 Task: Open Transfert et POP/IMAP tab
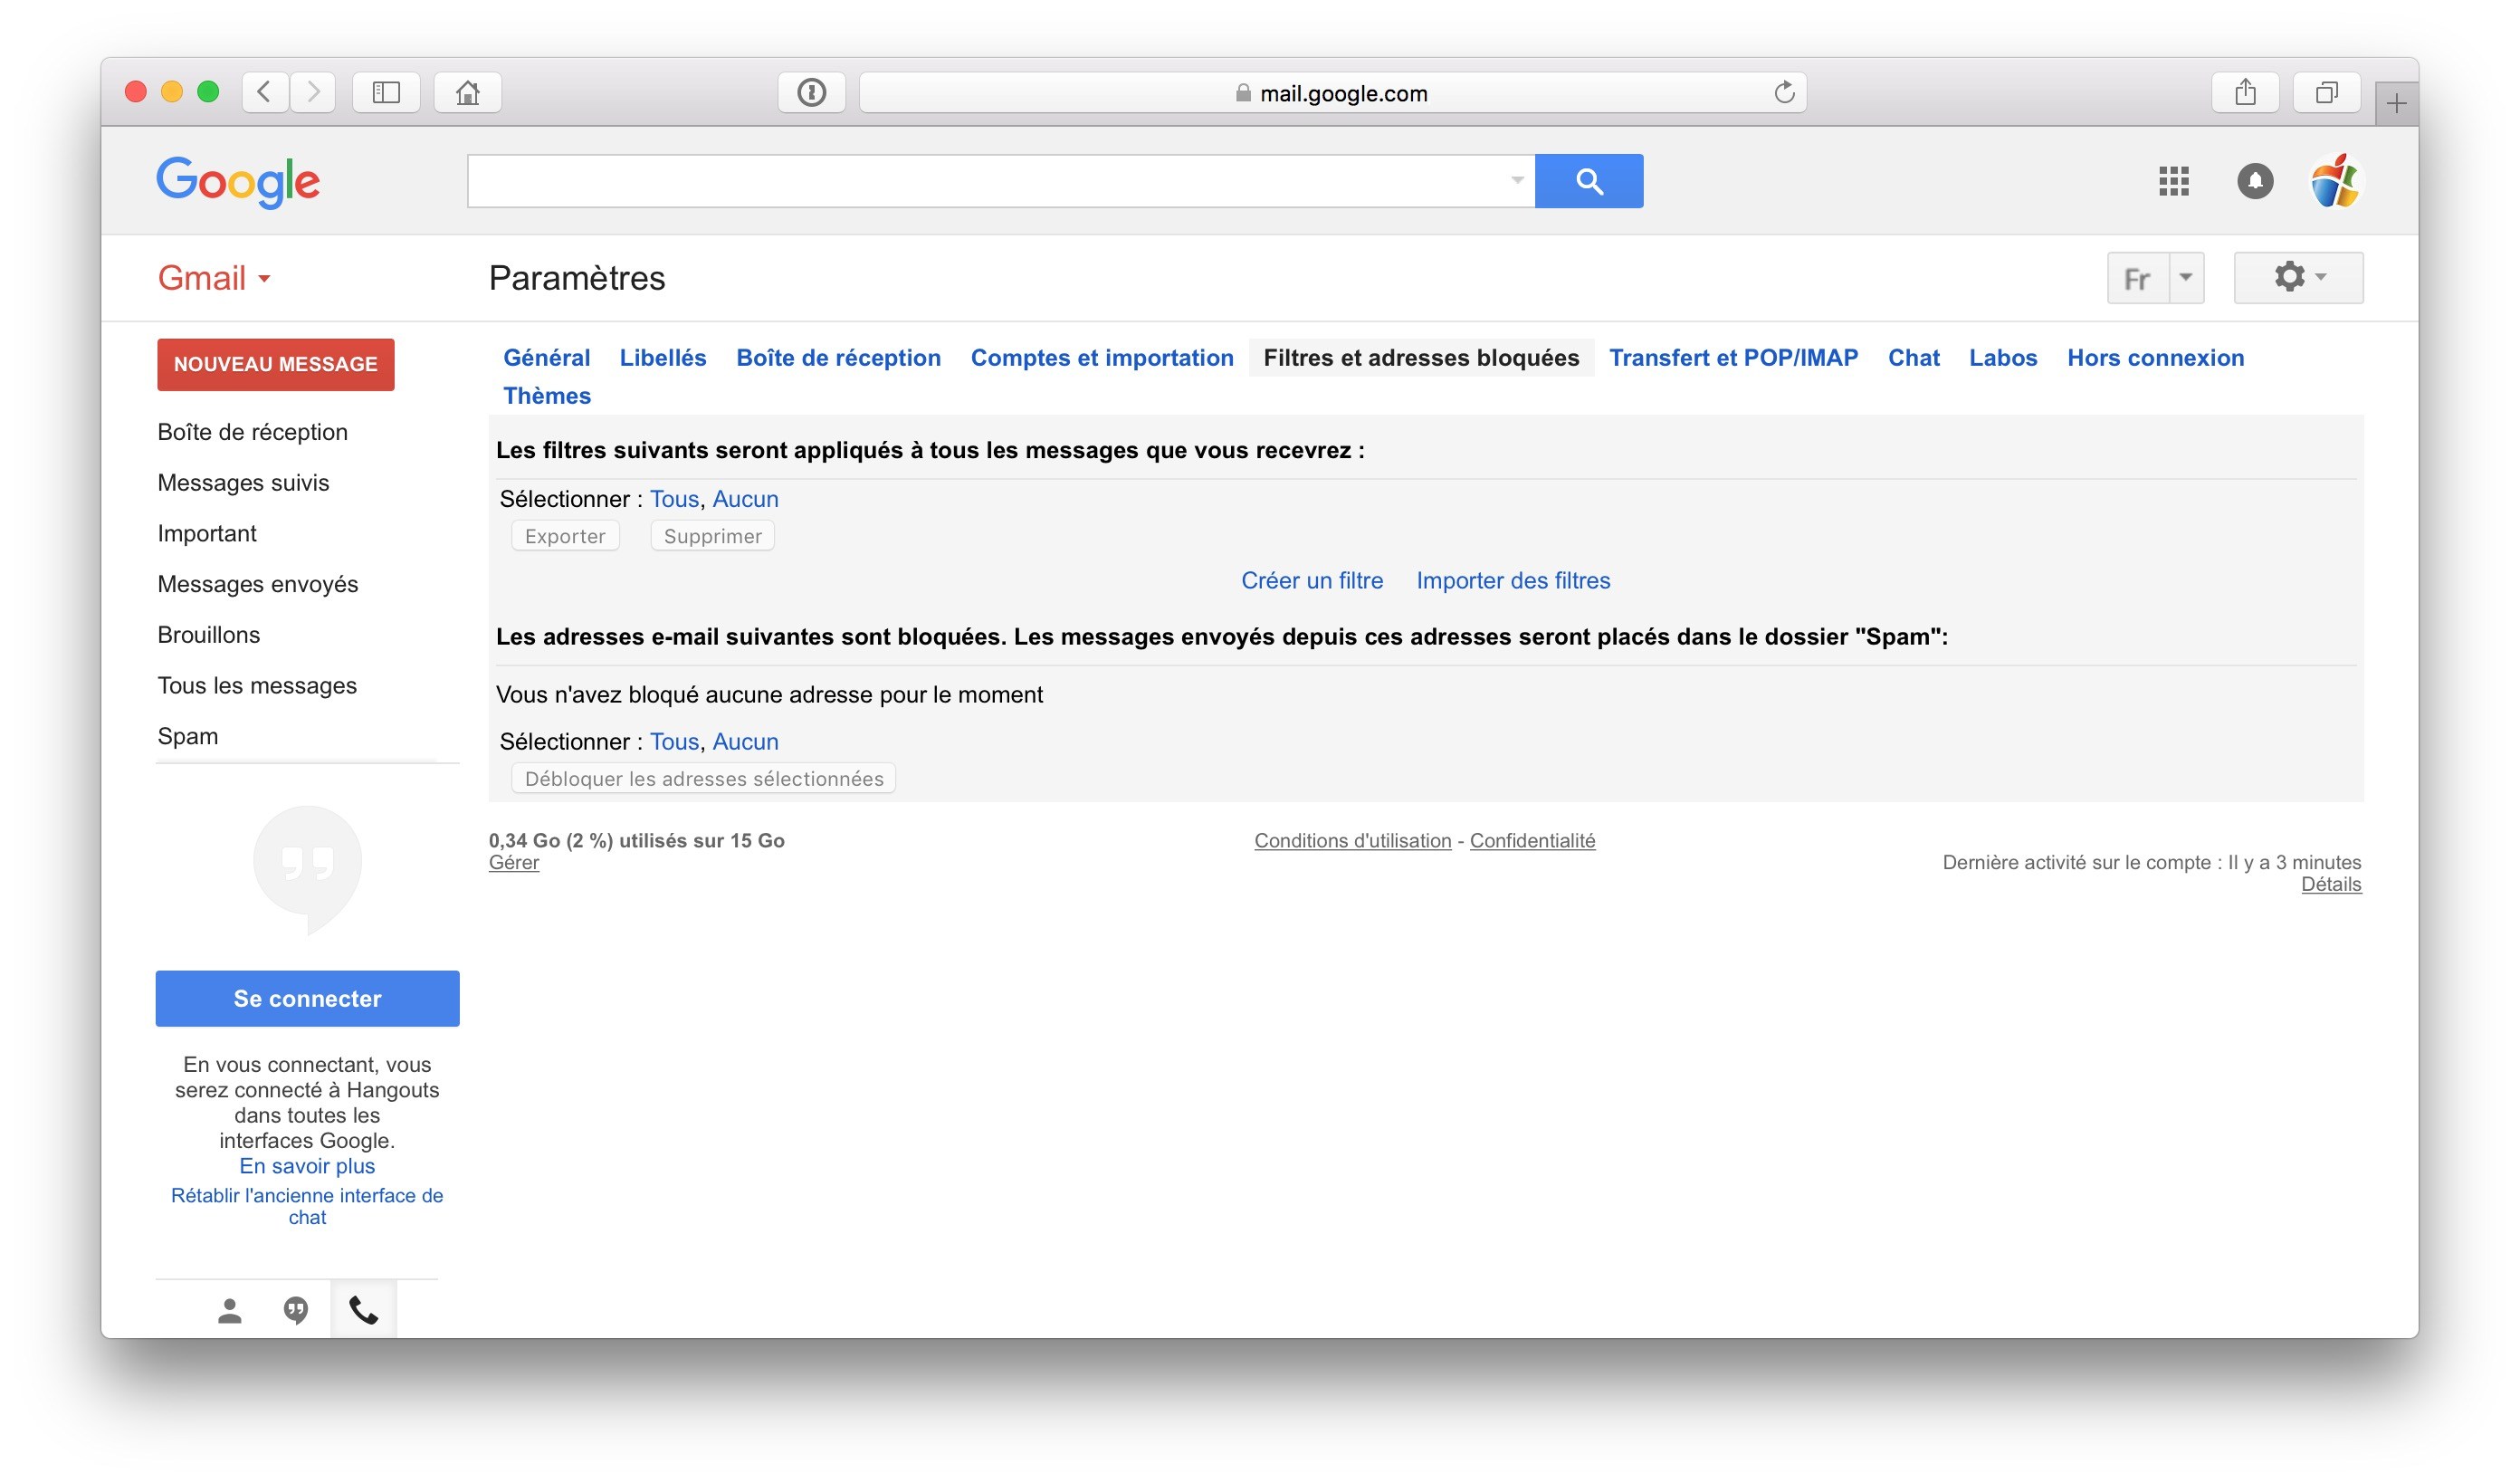(x=1733, y=358)
